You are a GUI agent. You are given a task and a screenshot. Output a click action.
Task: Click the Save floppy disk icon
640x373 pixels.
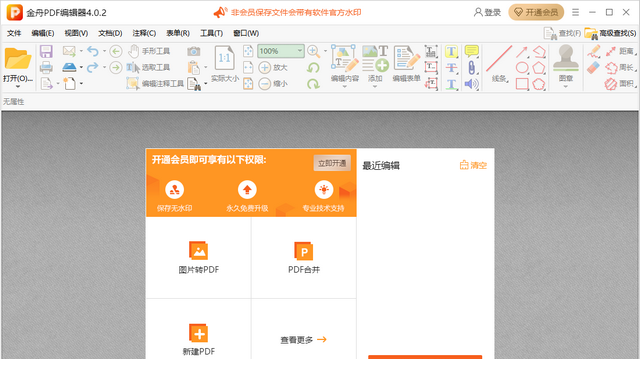[x=46, y=51]
